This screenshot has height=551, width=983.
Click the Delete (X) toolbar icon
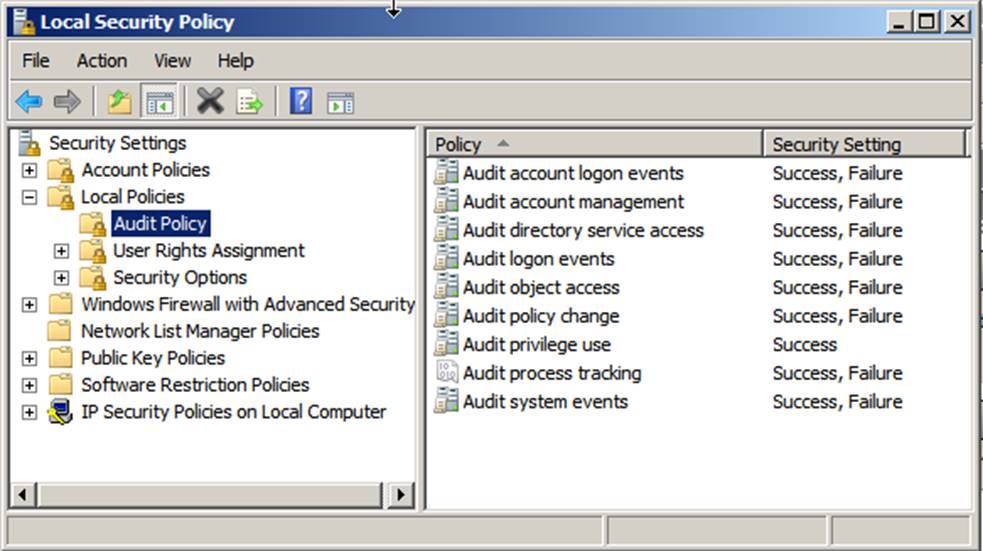coord(210,101)
